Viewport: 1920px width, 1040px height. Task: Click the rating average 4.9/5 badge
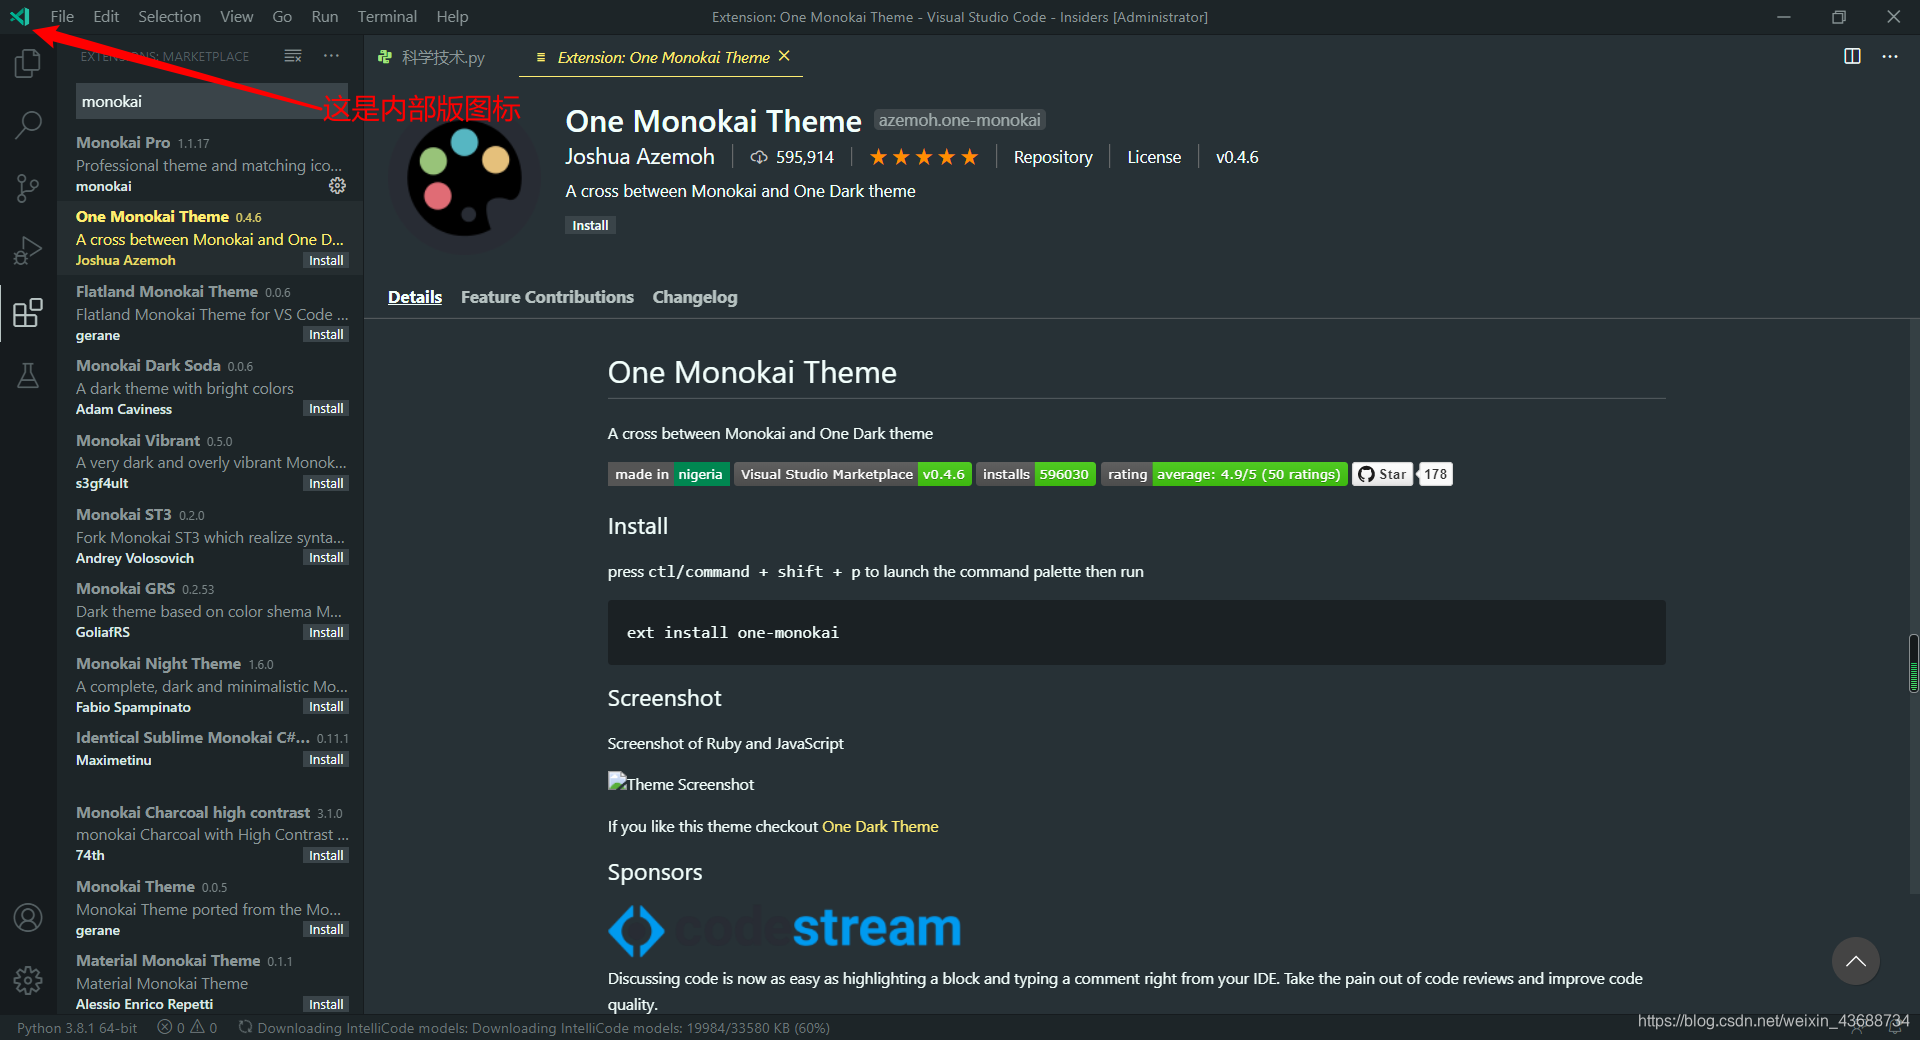point(1224,474)
